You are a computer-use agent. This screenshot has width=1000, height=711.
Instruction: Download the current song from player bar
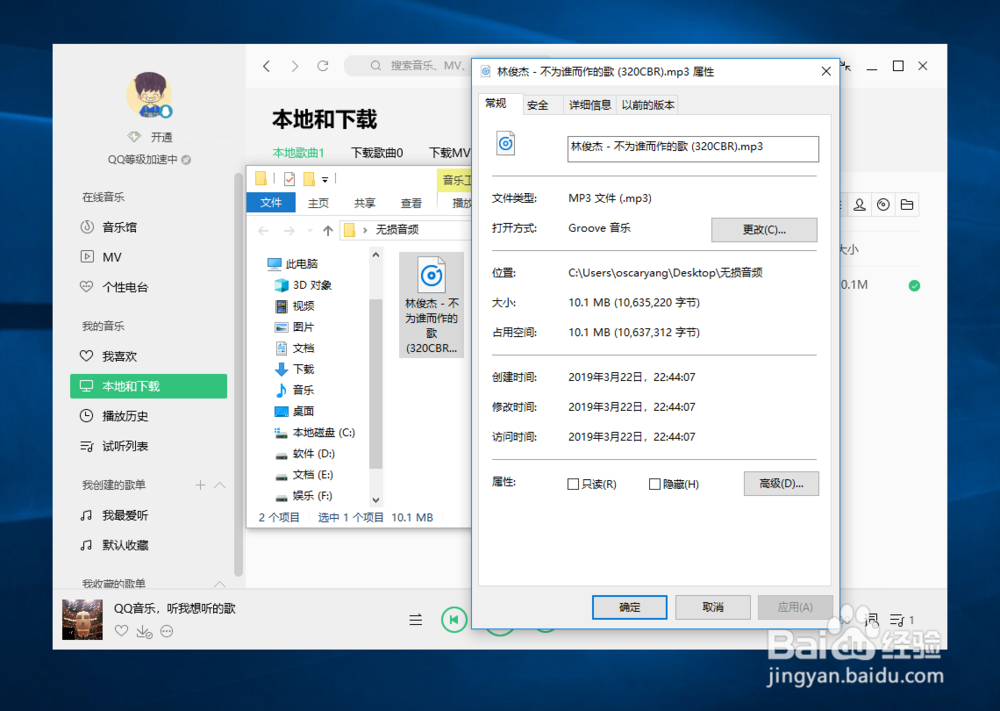(x=144, y=631)
